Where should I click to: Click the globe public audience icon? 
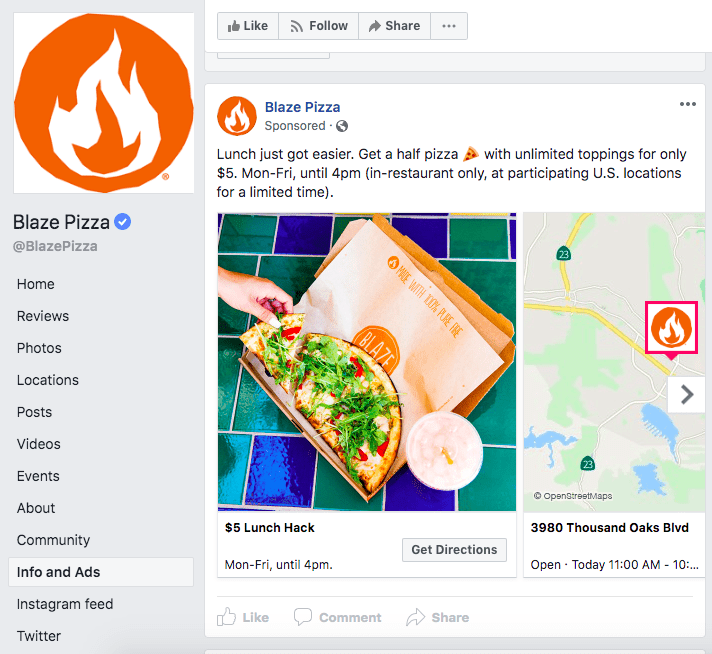point(342,126)
